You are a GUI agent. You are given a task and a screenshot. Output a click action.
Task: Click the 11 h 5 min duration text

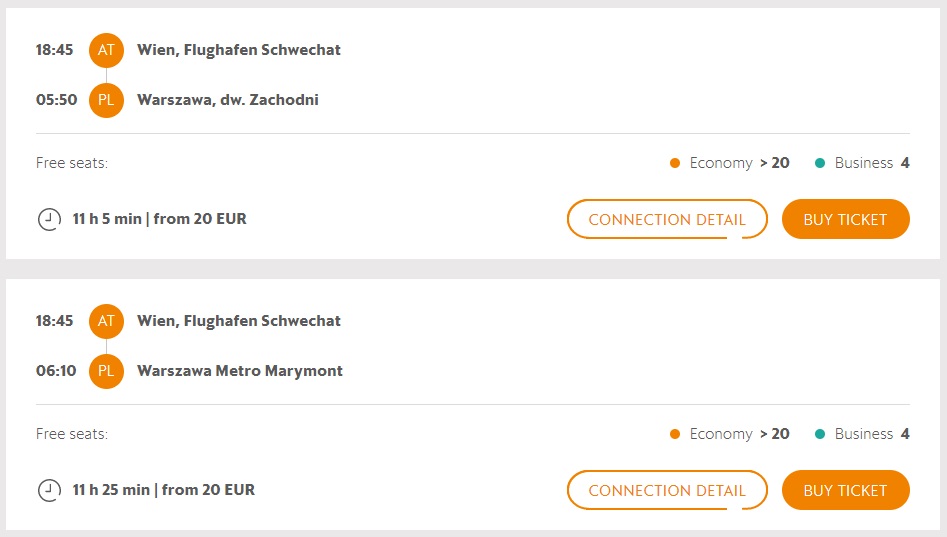[107, 219]
